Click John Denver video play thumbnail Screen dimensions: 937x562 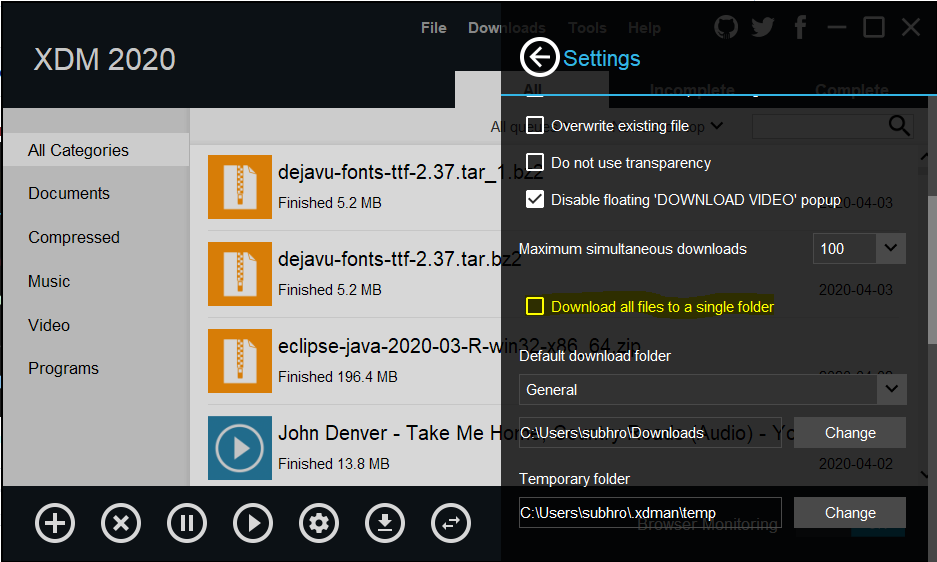[x=240, y=448]
